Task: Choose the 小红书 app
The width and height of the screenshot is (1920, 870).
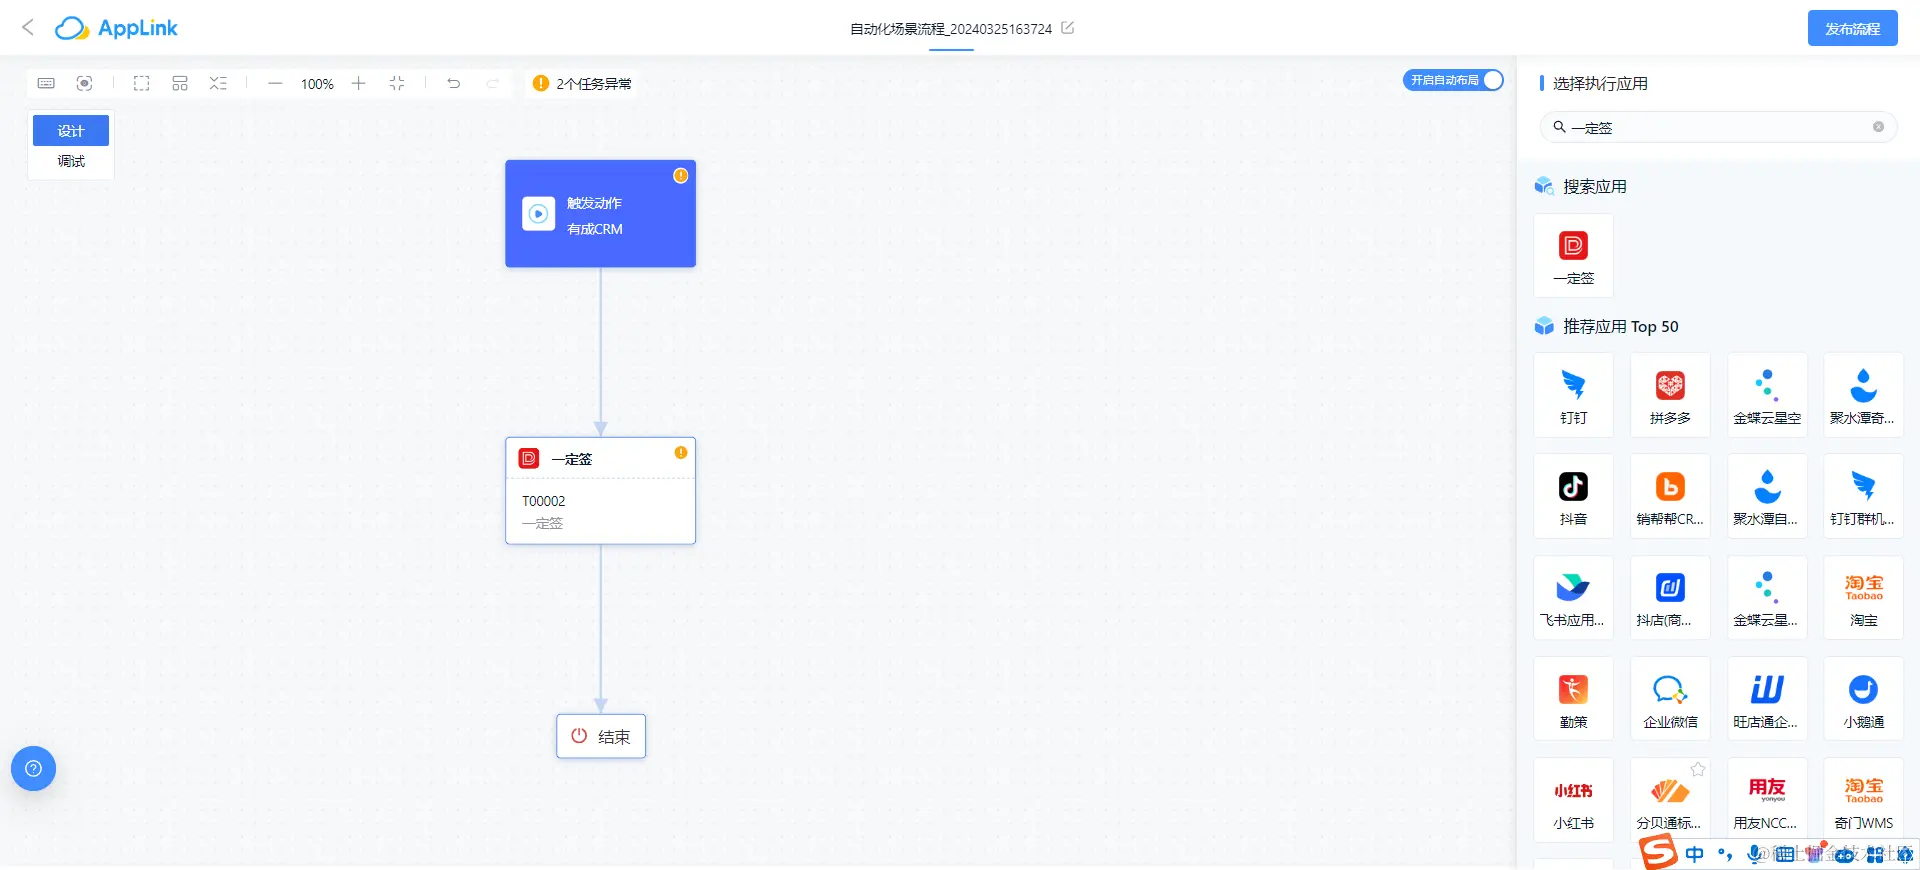Action: pos(1573,800)
